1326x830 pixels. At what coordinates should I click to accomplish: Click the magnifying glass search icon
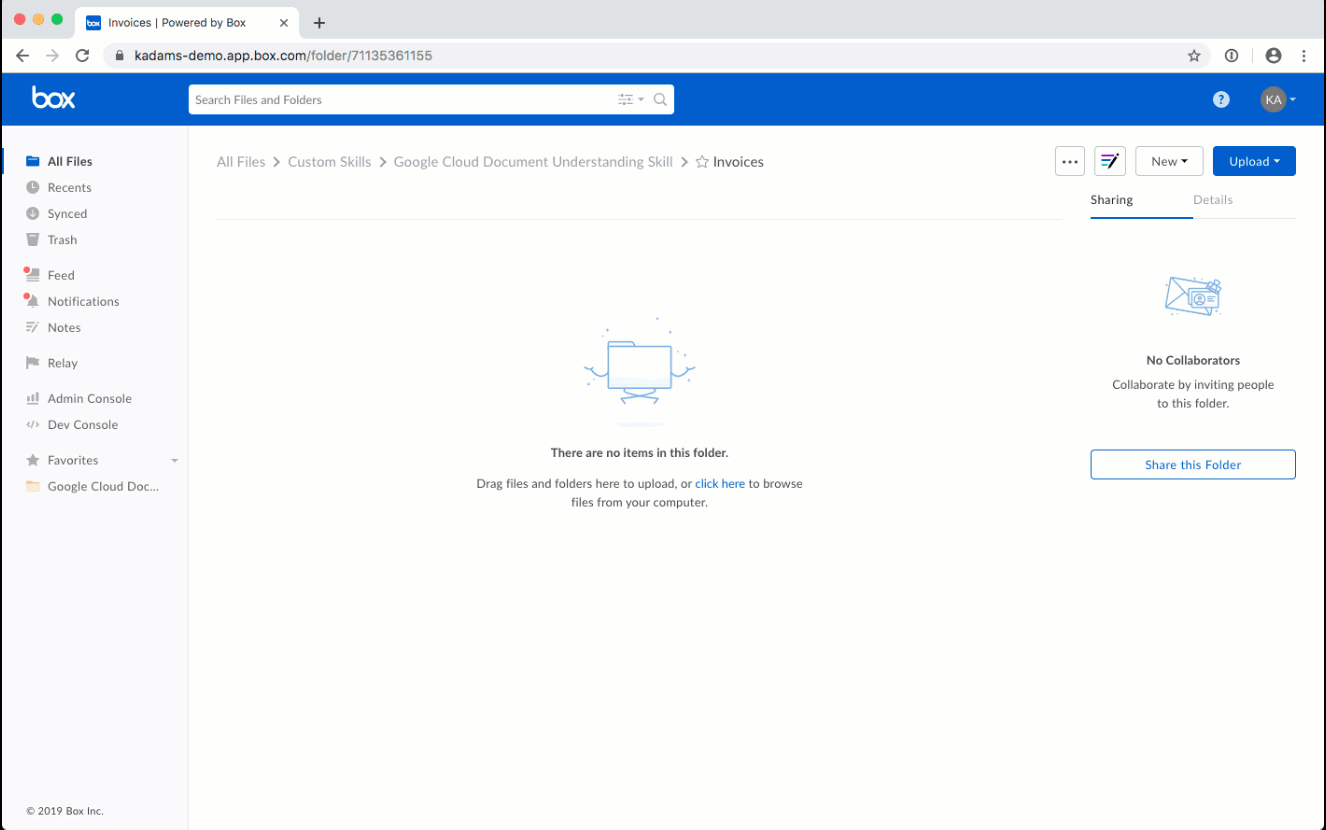click(660, 100)
